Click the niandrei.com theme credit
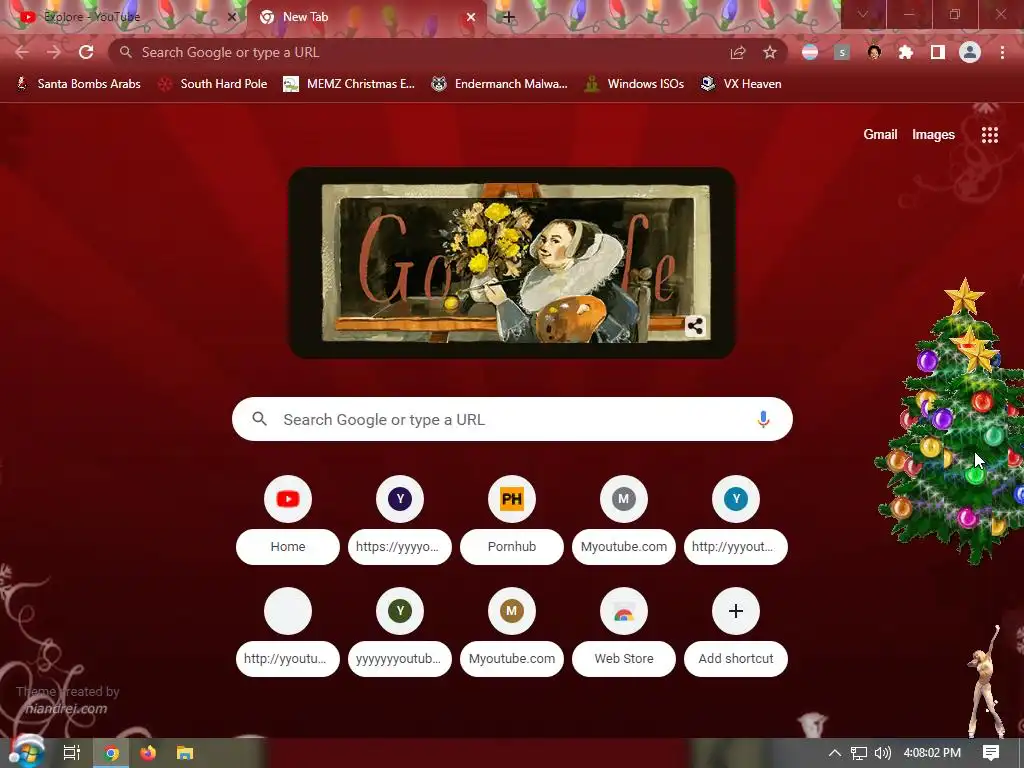1024x768 pixels. tap(66, 709)
